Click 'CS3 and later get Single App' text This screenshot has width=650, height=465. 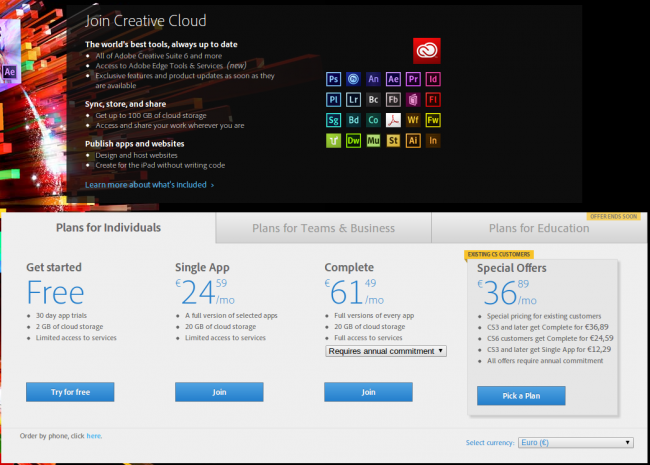(549, 349)
